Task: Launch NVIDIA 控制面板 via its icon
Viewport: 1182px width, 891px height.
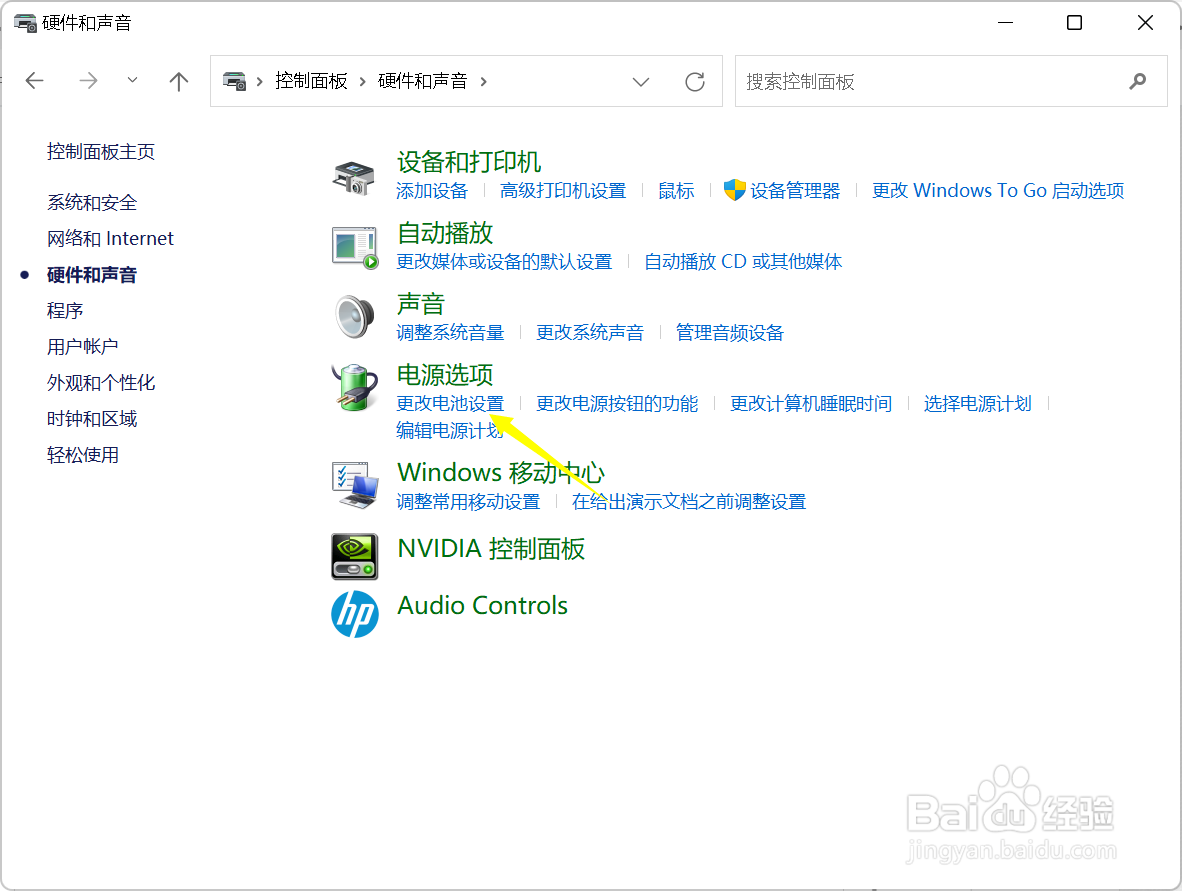Action: coord(354,556)
